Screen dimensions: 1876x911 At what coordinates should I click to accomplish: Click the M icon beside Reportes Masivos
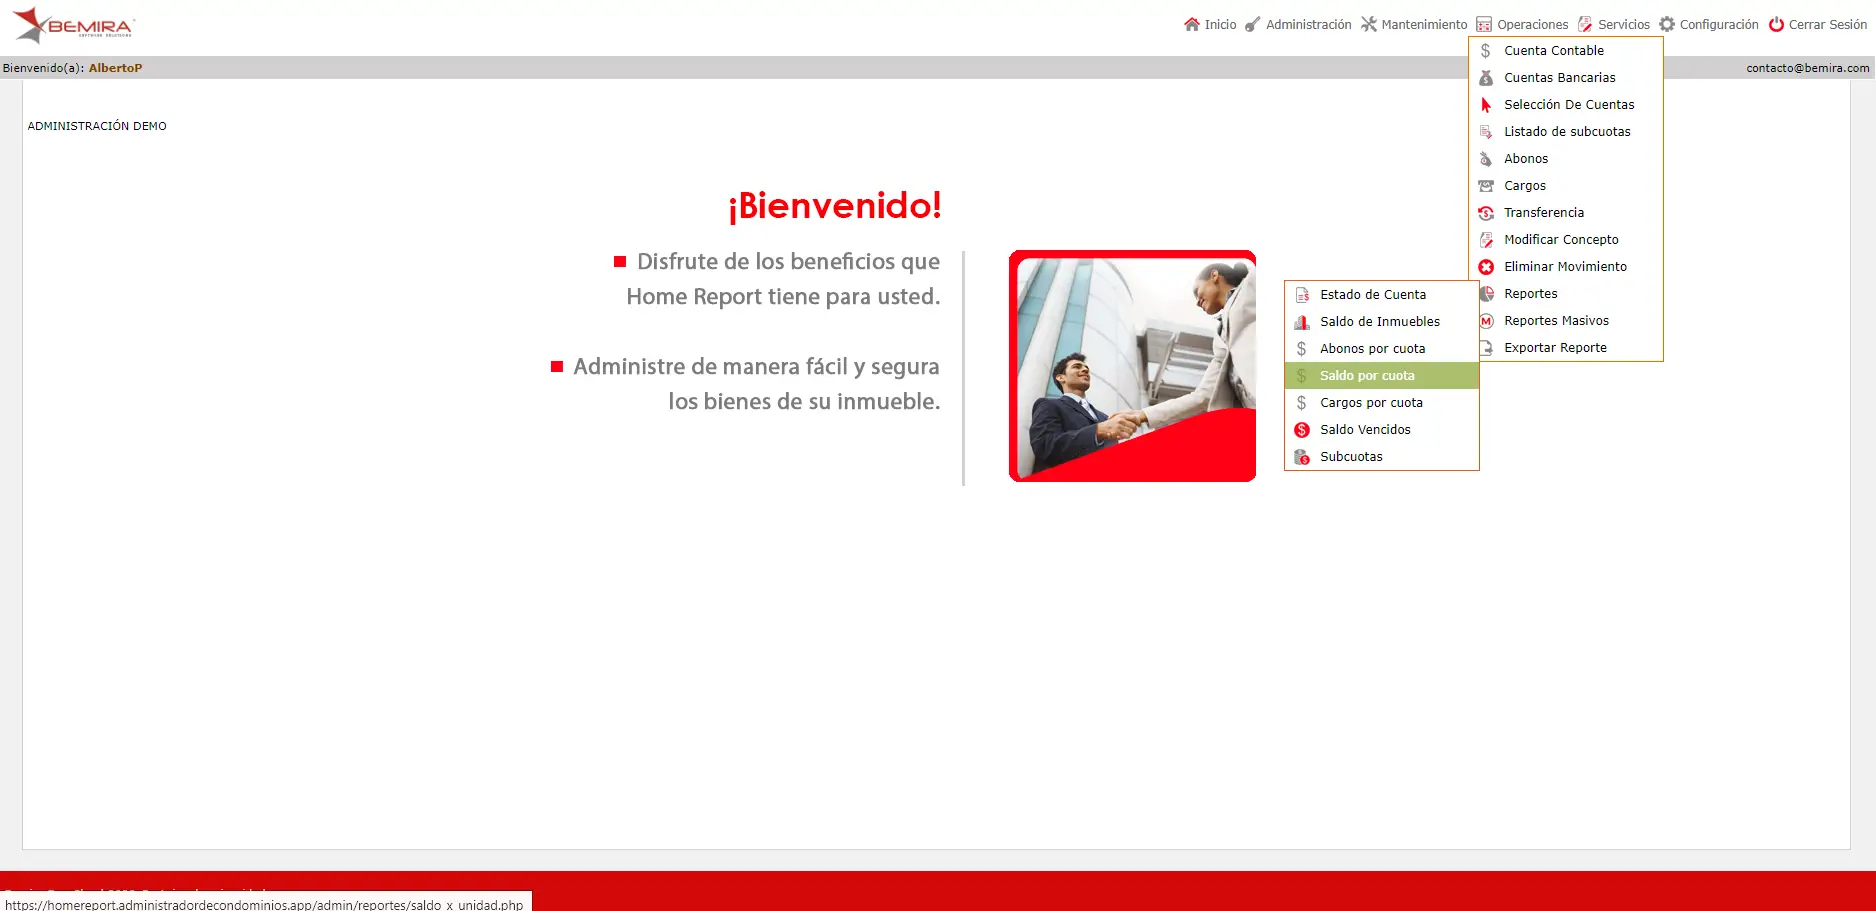pyautogui.click(x=1486, y=321)
